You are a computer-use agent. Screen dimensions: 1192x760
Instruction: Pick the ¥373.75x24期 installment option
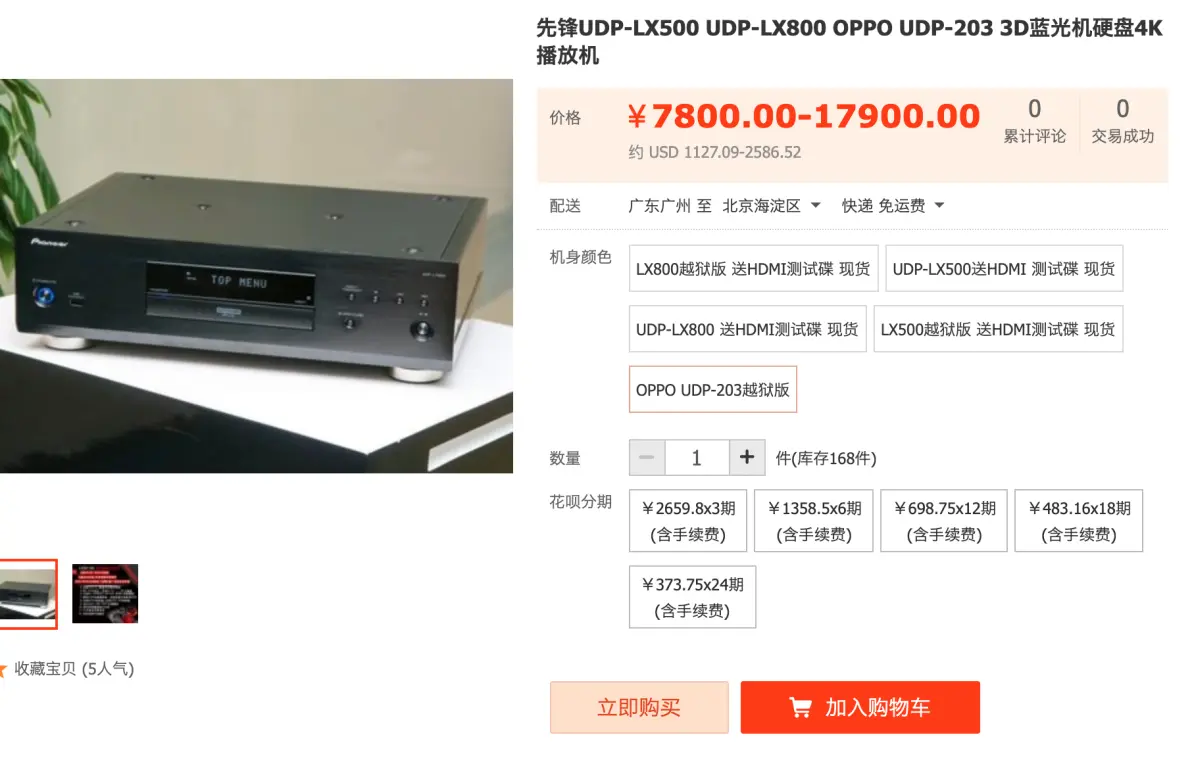(693, 597)
